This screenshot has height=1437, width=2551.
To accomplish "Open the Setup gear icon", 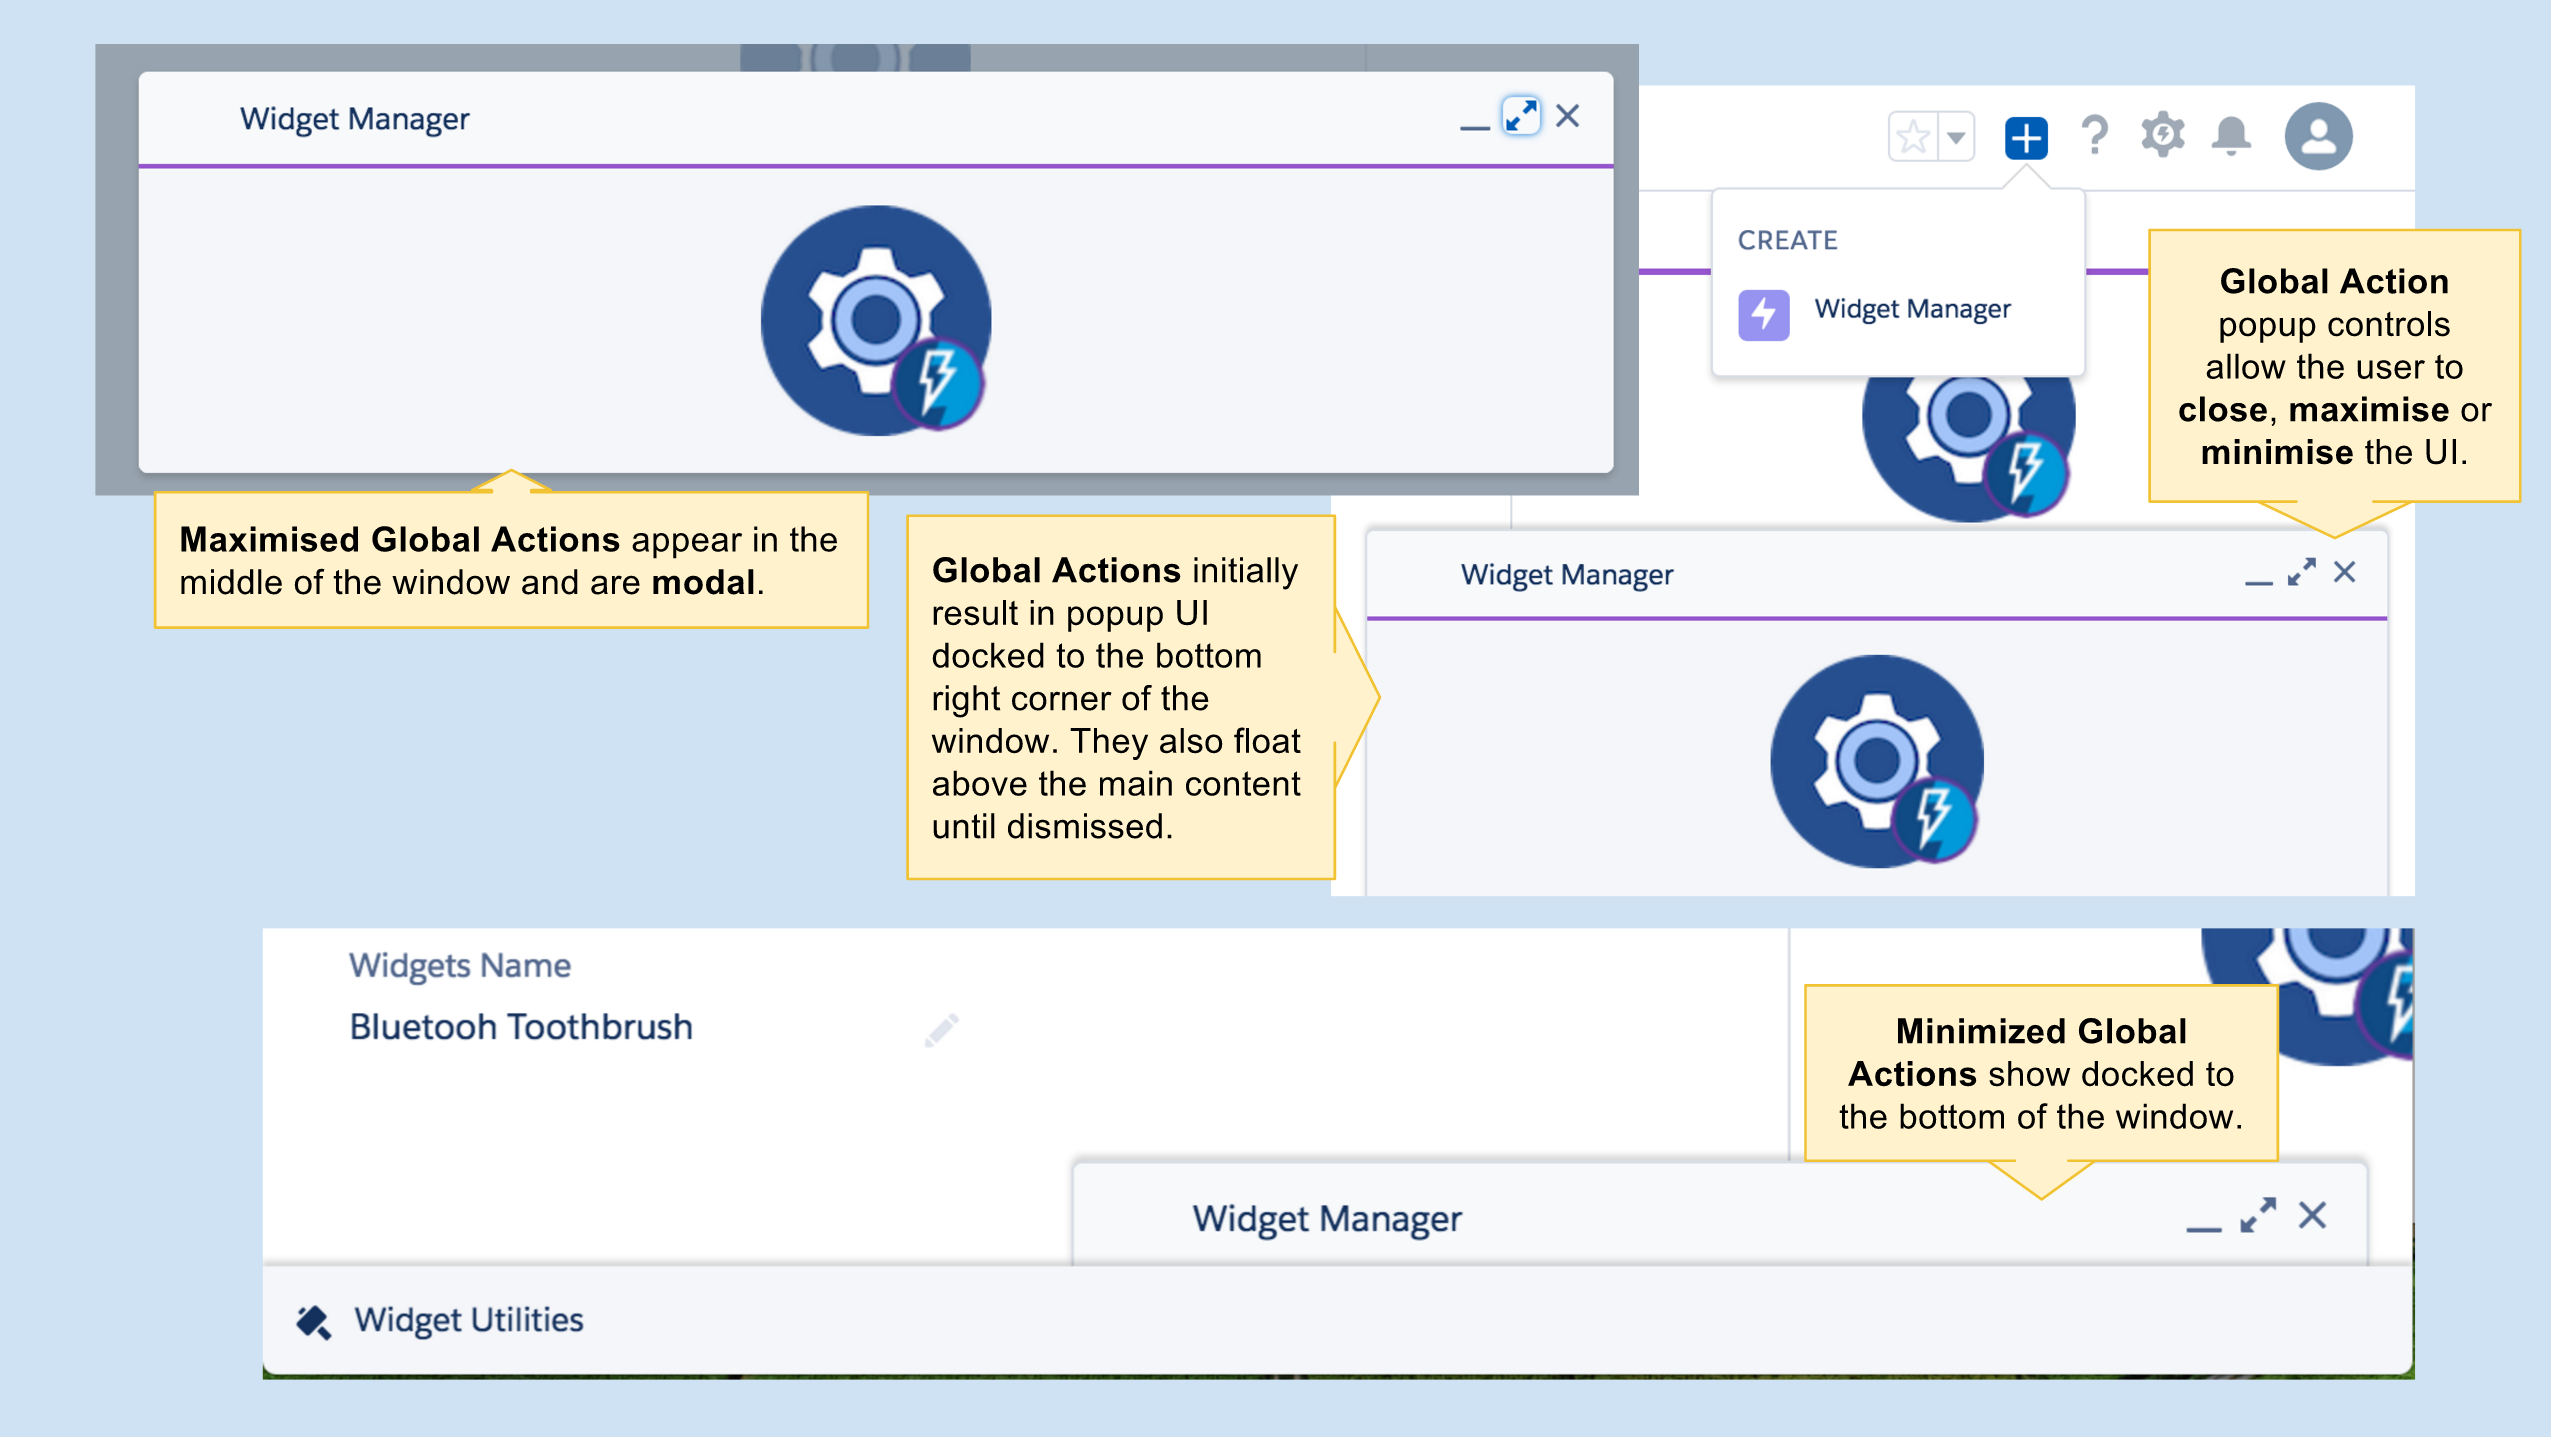I will pos(2163,135).
